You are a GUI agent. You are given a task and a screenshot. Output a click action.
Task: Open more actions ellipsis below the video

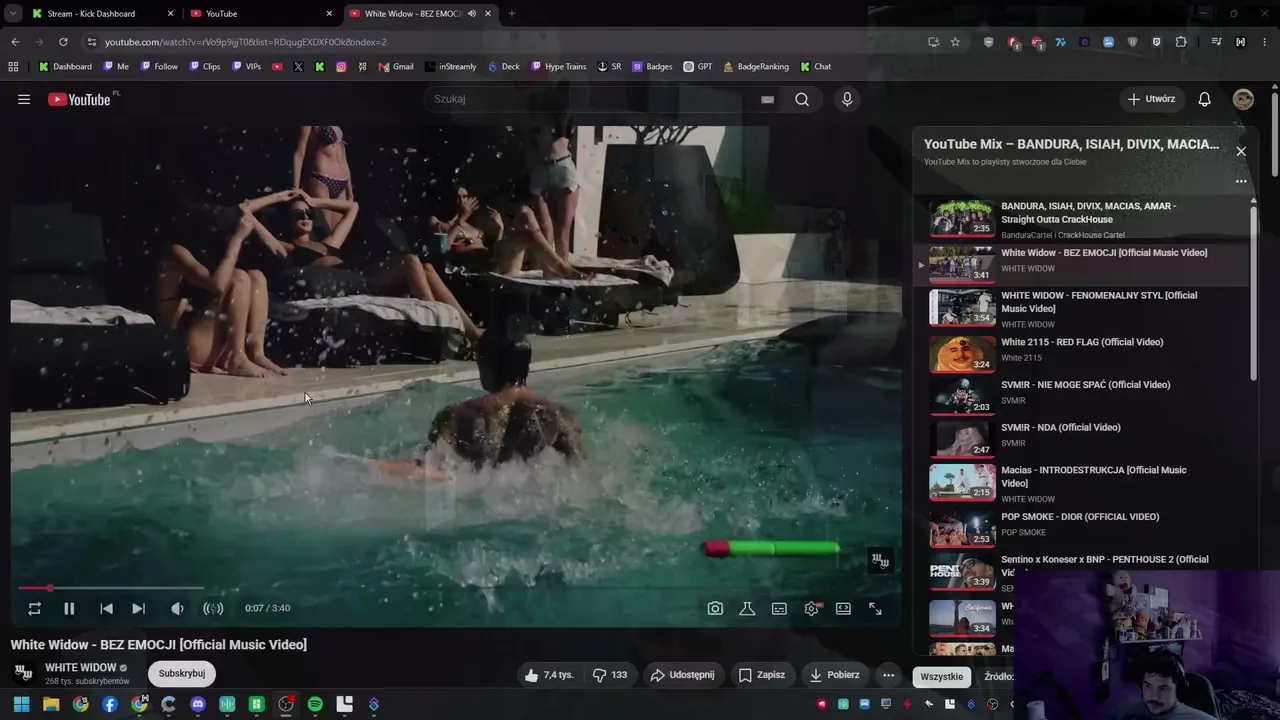(888, 675)
